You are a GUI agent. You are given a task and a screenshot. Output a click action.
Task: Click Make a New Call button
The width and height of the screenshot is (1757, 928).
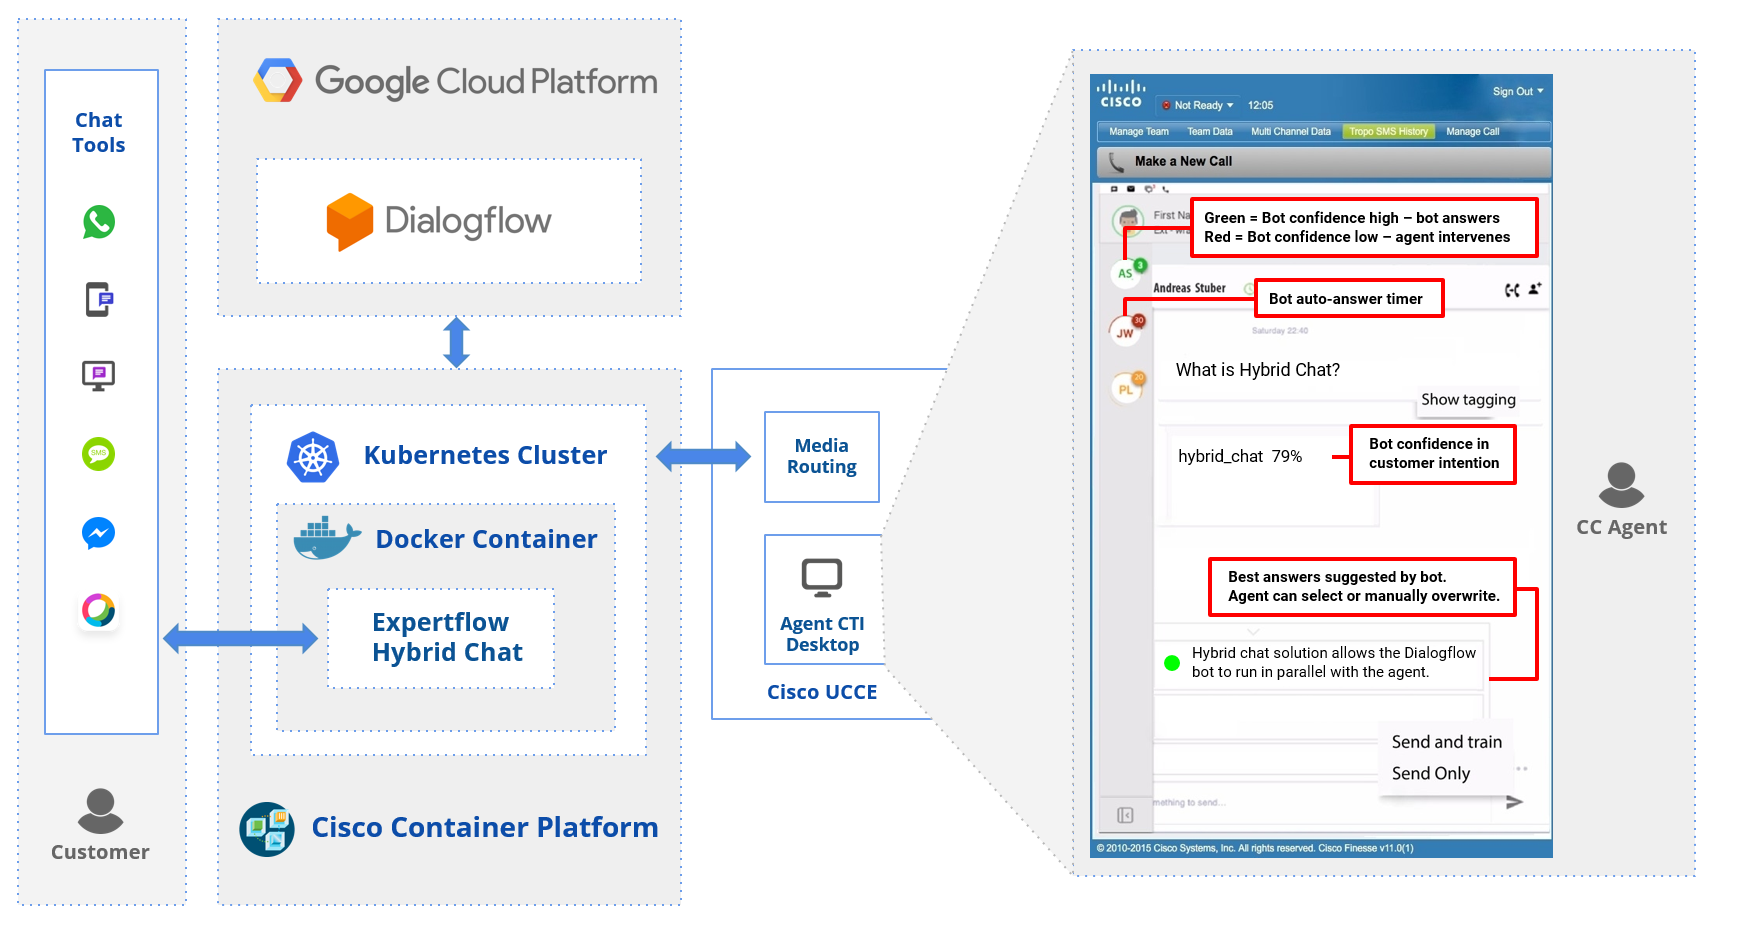pyautogui.click(x=1183, y=161)
